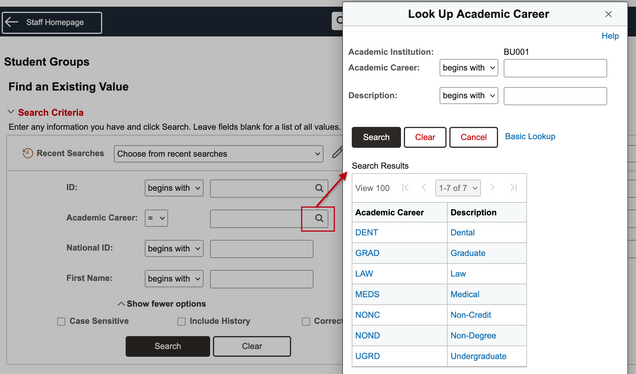This screenshot has height=374, width=636.
Task: Close the Look Up Academic Career dialog
Action: click(608, 14)
